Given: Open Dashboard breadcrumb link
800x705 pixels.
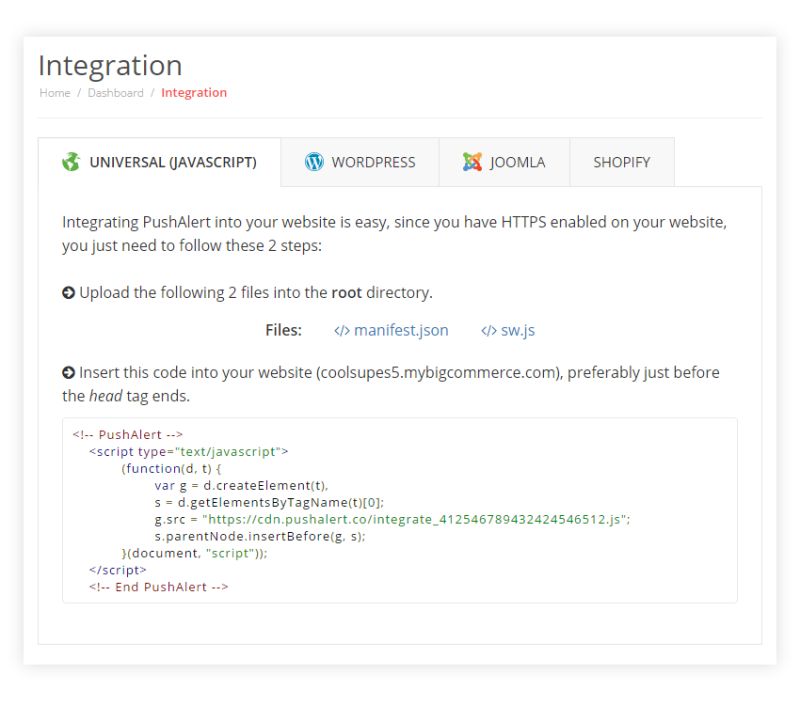Looking at the screenshot, I should coord(115,93).
